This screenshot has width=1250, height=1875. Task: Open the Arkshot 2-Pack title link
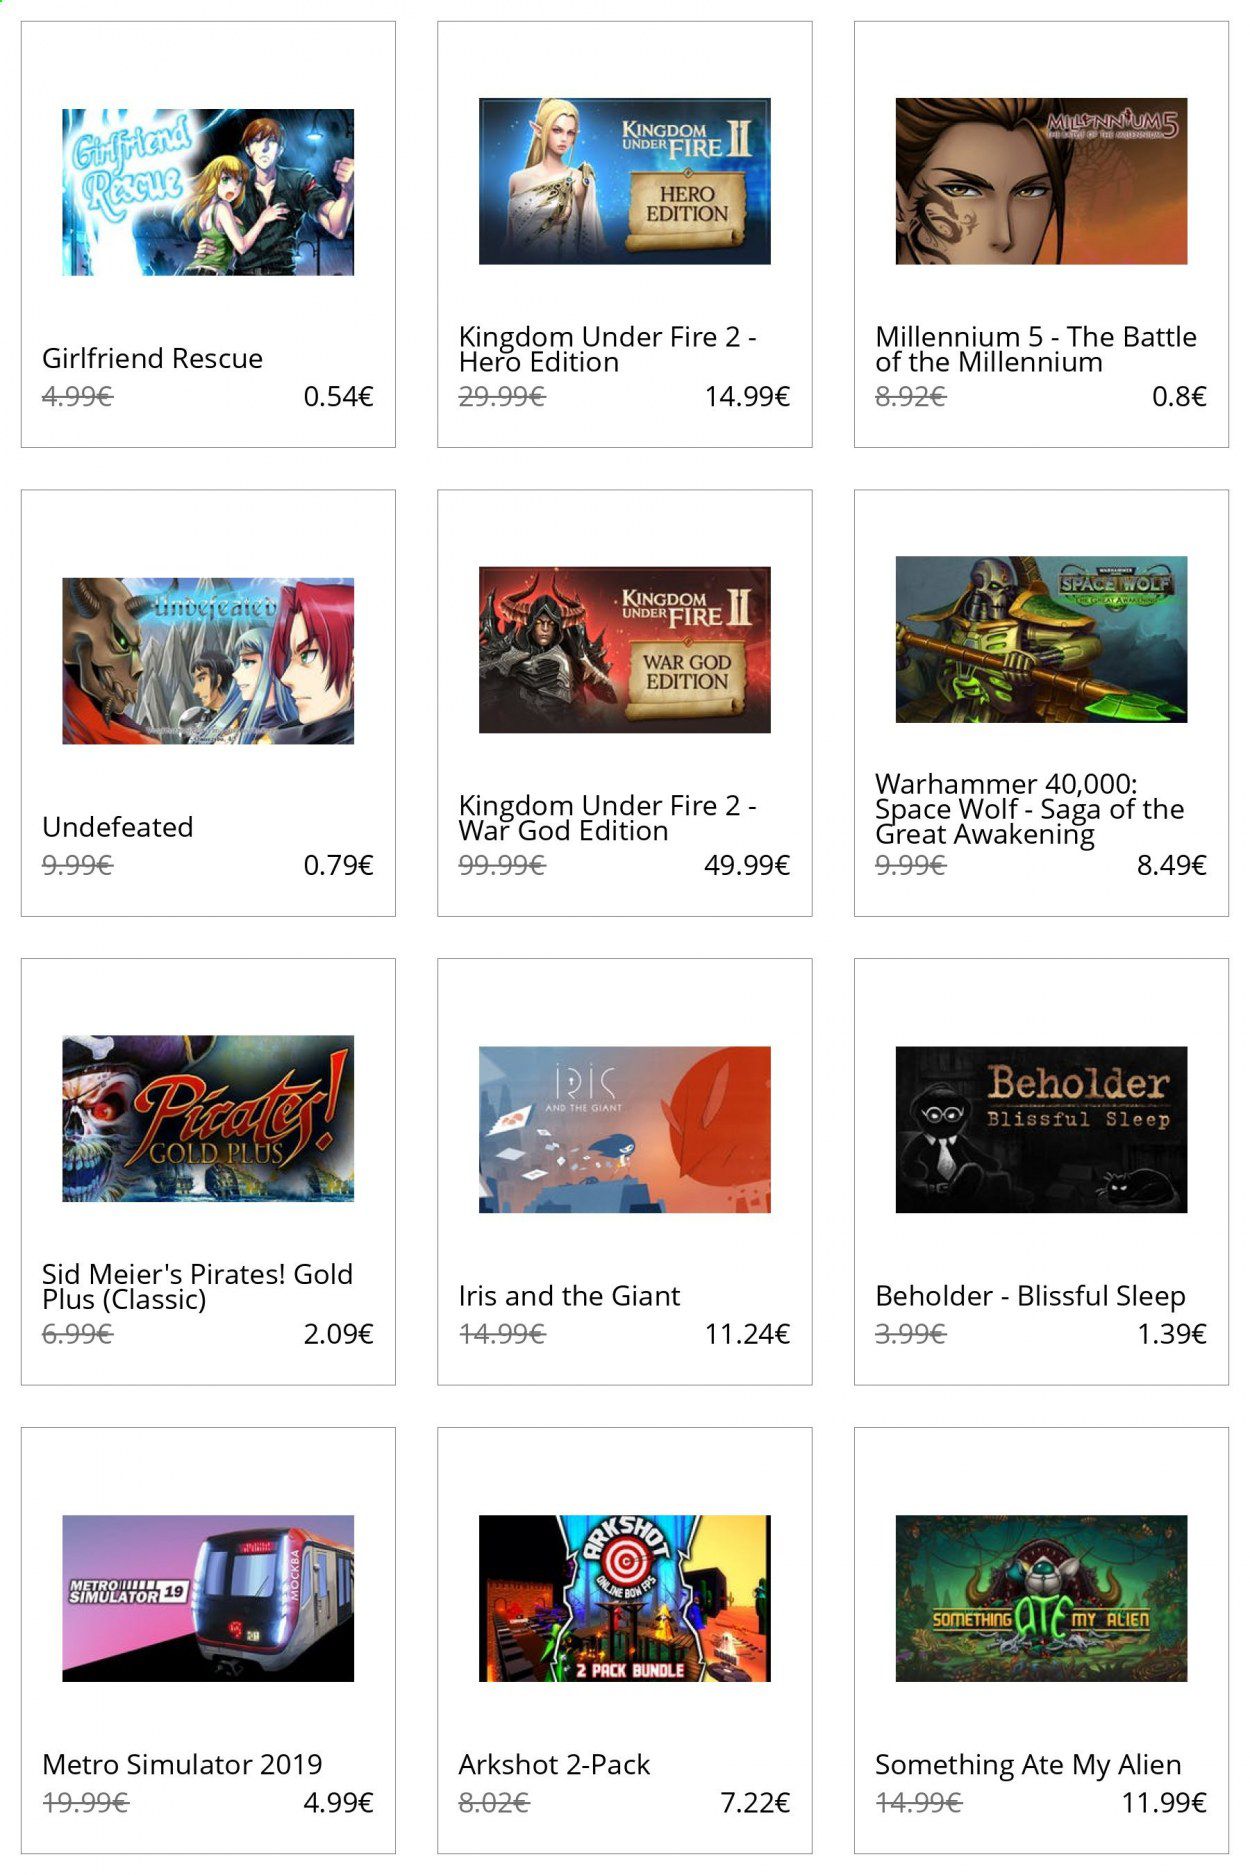click(554, 1764)
